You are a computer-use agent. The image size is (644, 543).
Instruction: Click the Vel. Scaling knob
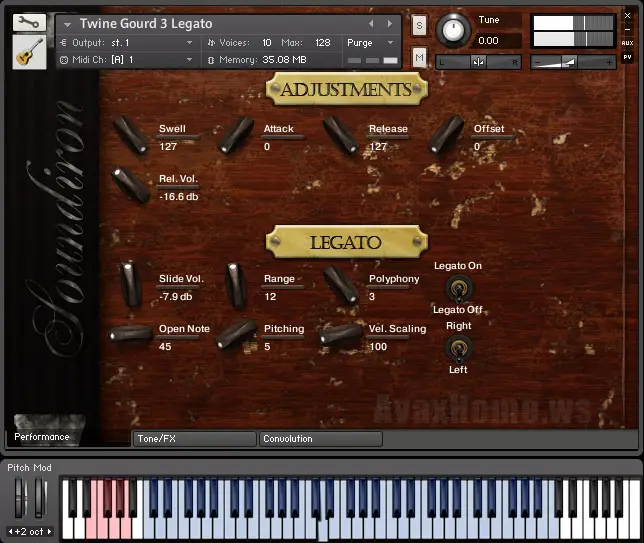click(x=341, y=334)
